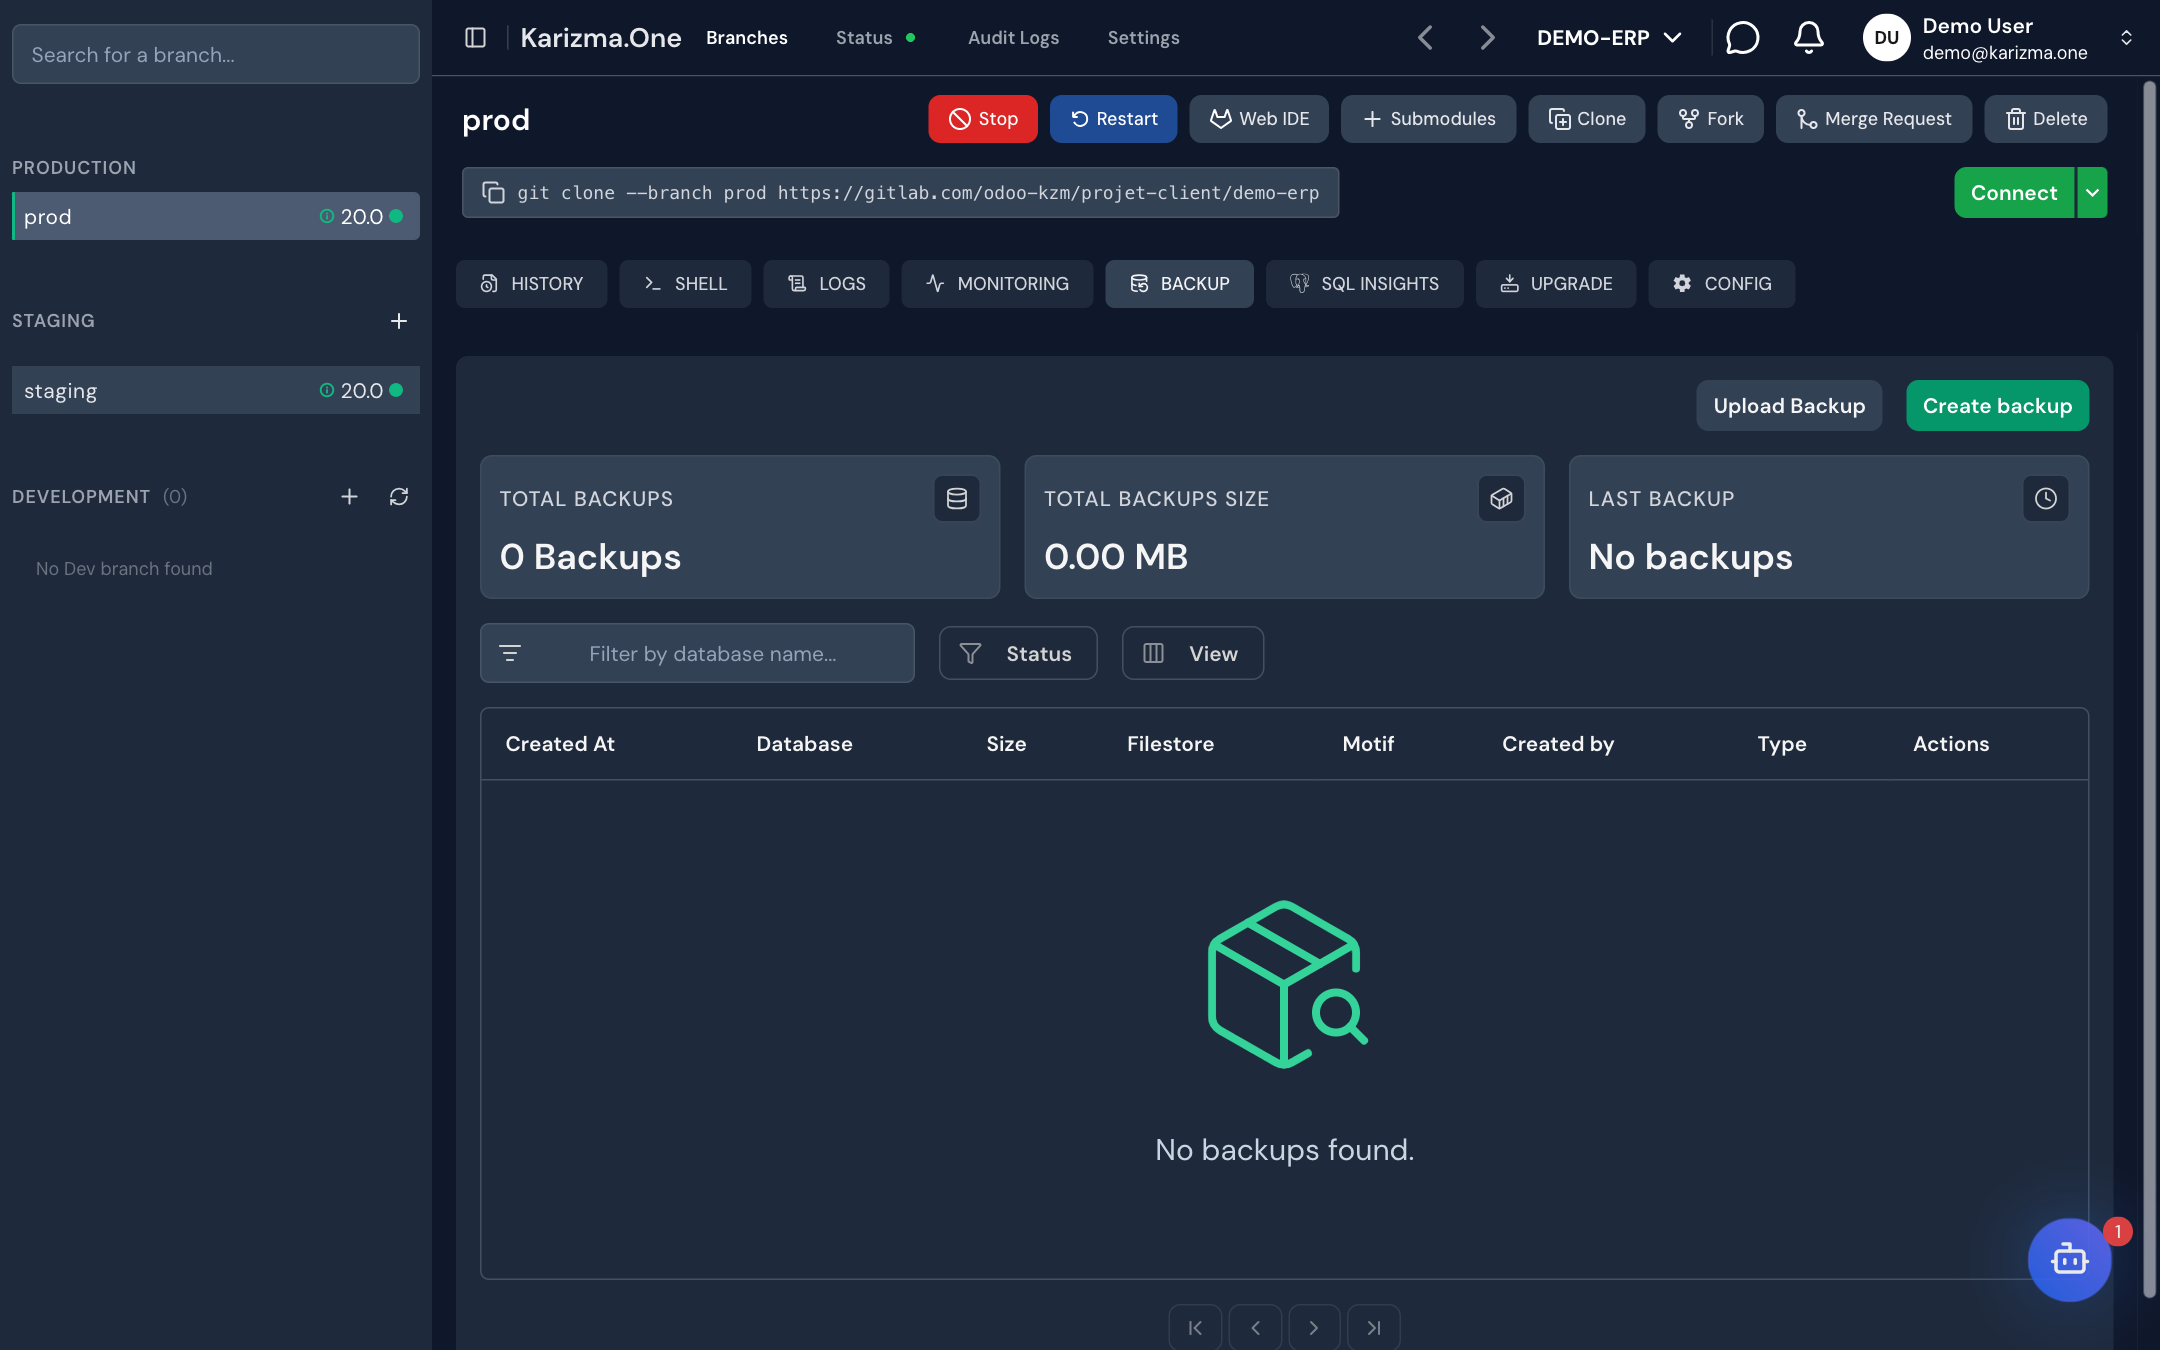Restart the prod branch

coord(1113,119)
